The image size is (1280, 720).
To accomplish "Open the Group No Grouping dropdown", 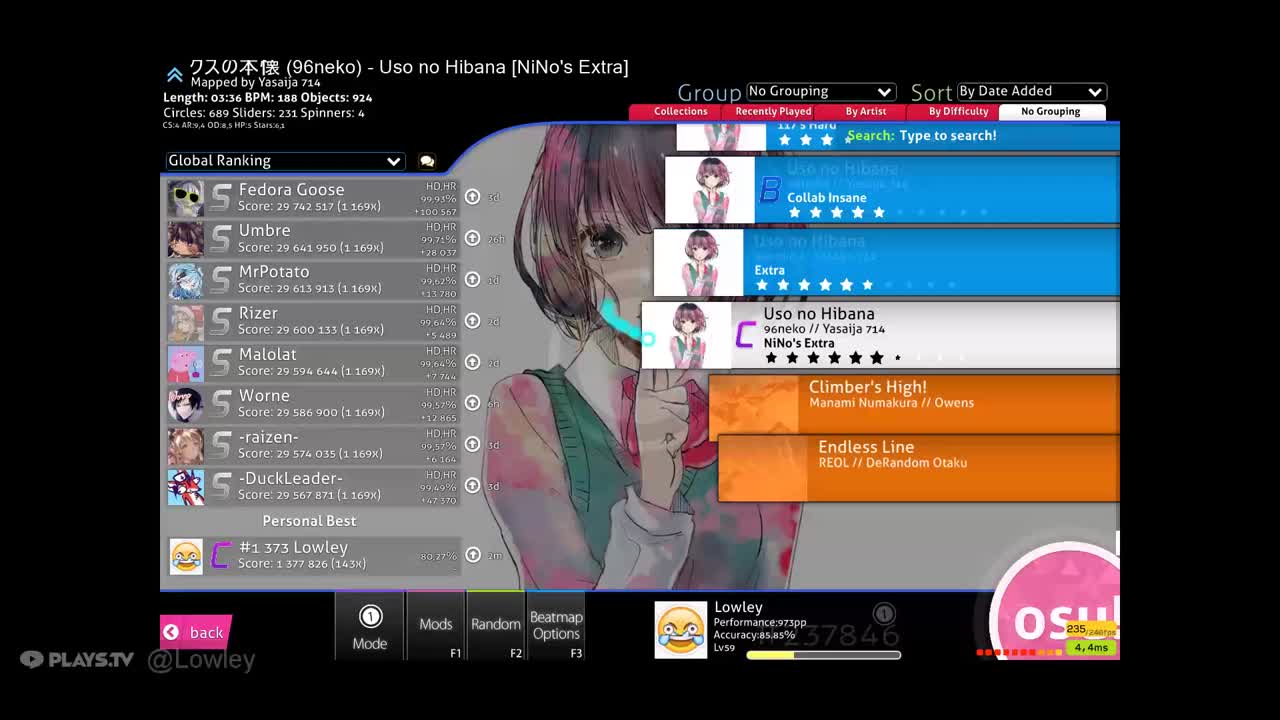I will coord(820,91).
